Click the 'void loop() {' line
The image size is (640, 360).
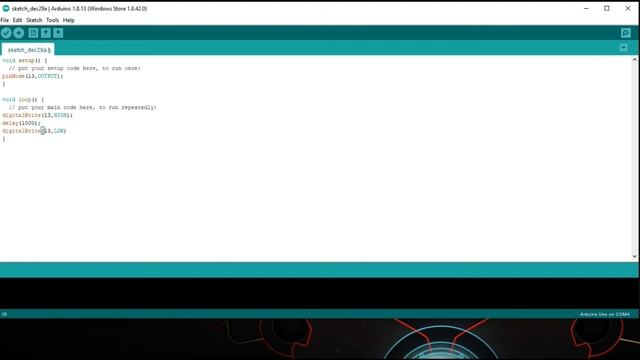pos(23,100)
